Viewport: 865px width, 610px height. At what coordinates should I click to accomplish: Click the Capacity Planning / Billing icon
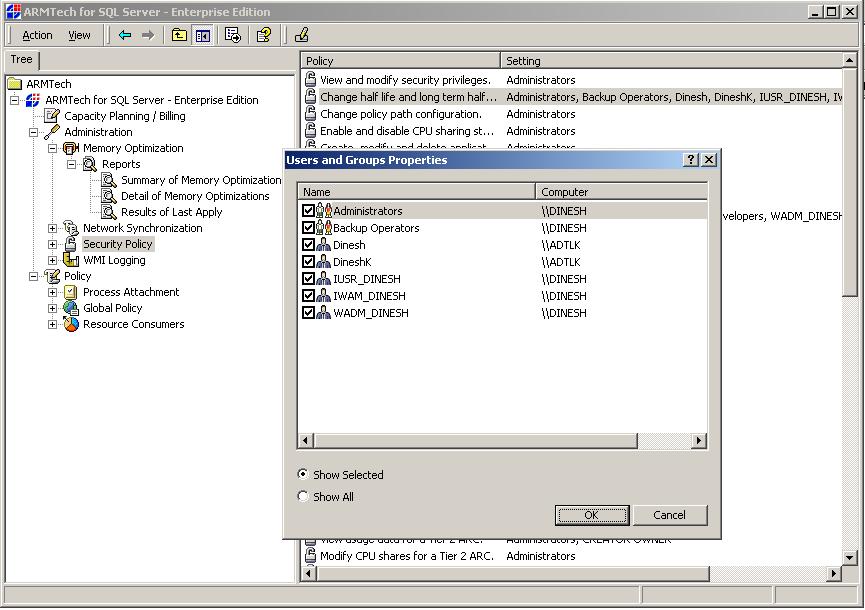point(52,116)
